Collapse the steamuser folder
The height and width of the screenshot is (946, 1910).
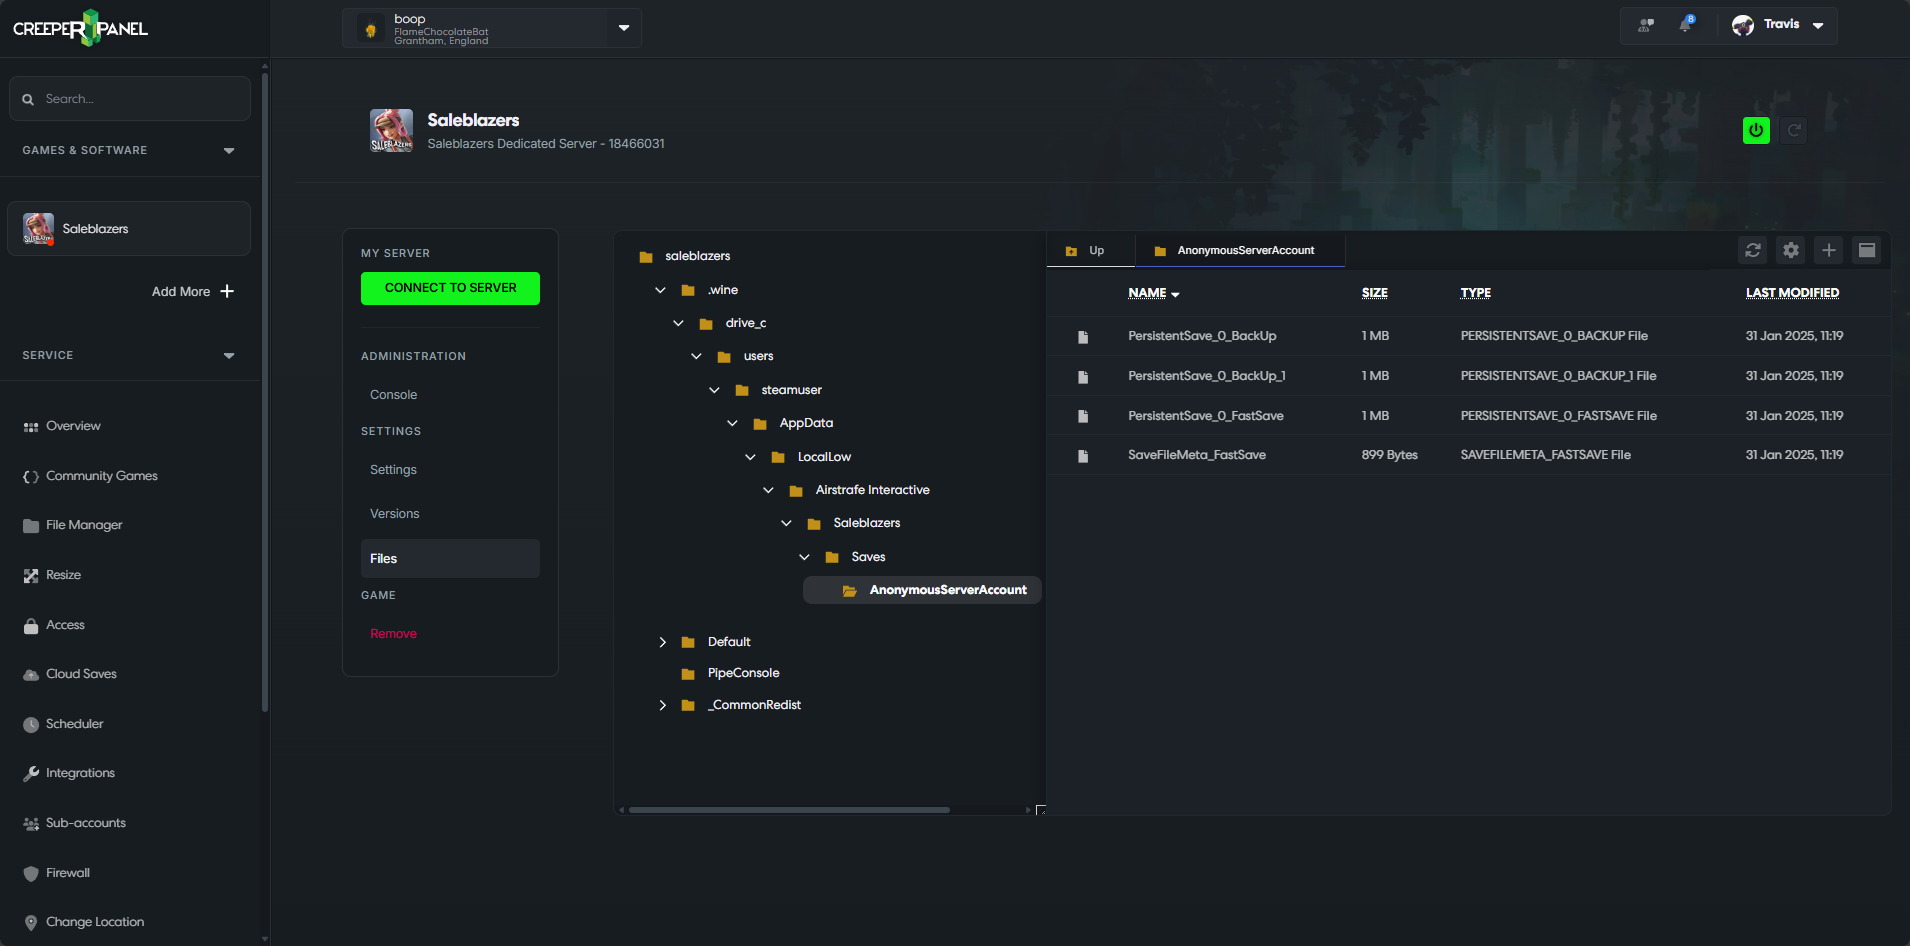(x=714, y=390)
